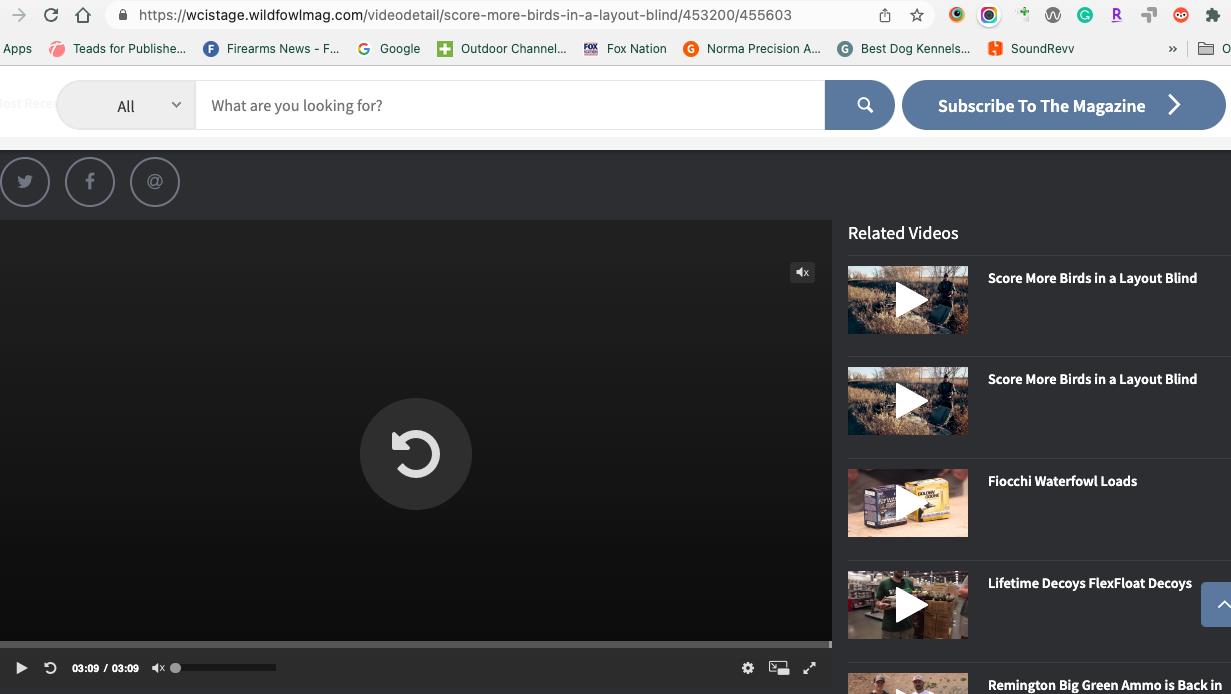
Task: Unmute video using the overlay mute badge
Action: click(802, 272)
